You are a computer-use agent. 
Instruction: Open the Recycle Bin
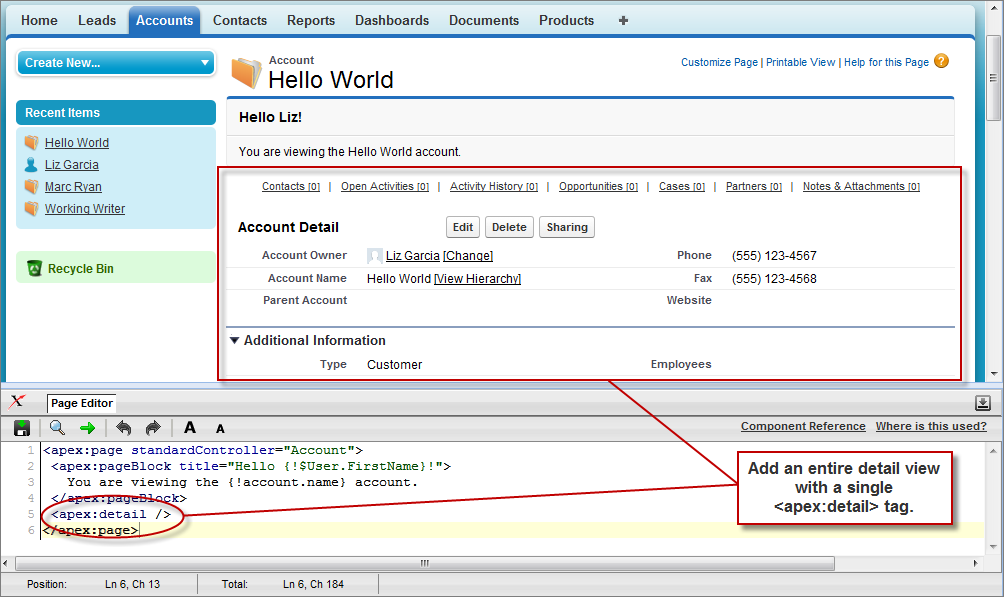click(x=75, y=268)
